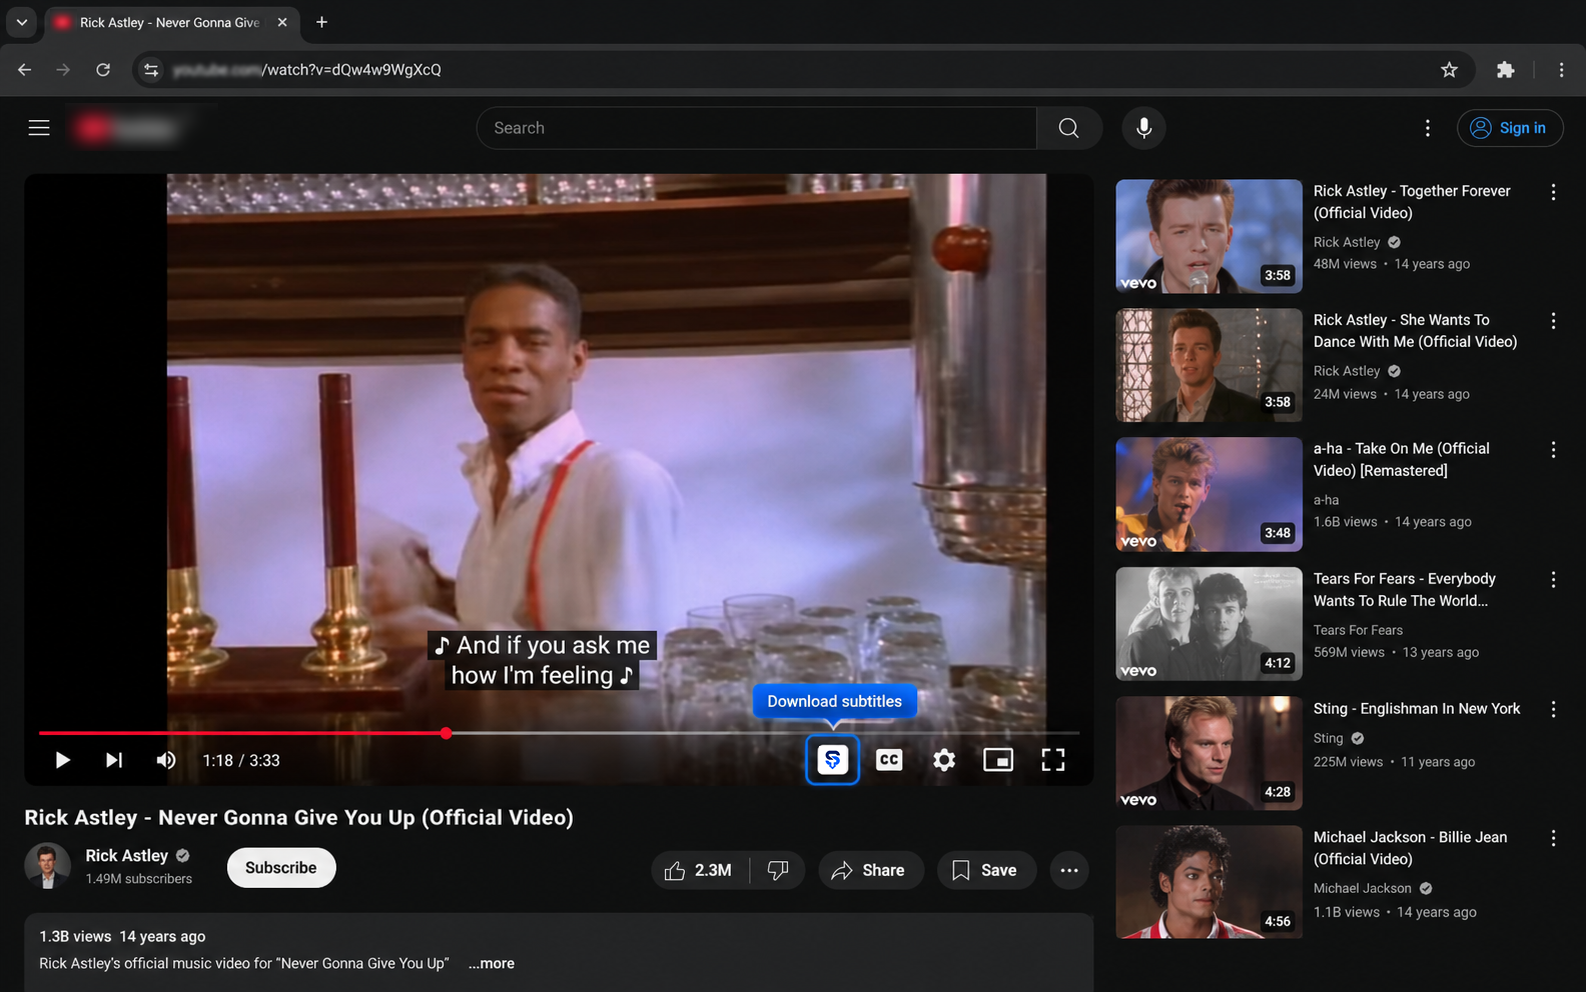The width and height of the screenshot is (1586, 992).
Task: Skip to next video
Action: tap(114, 760)
